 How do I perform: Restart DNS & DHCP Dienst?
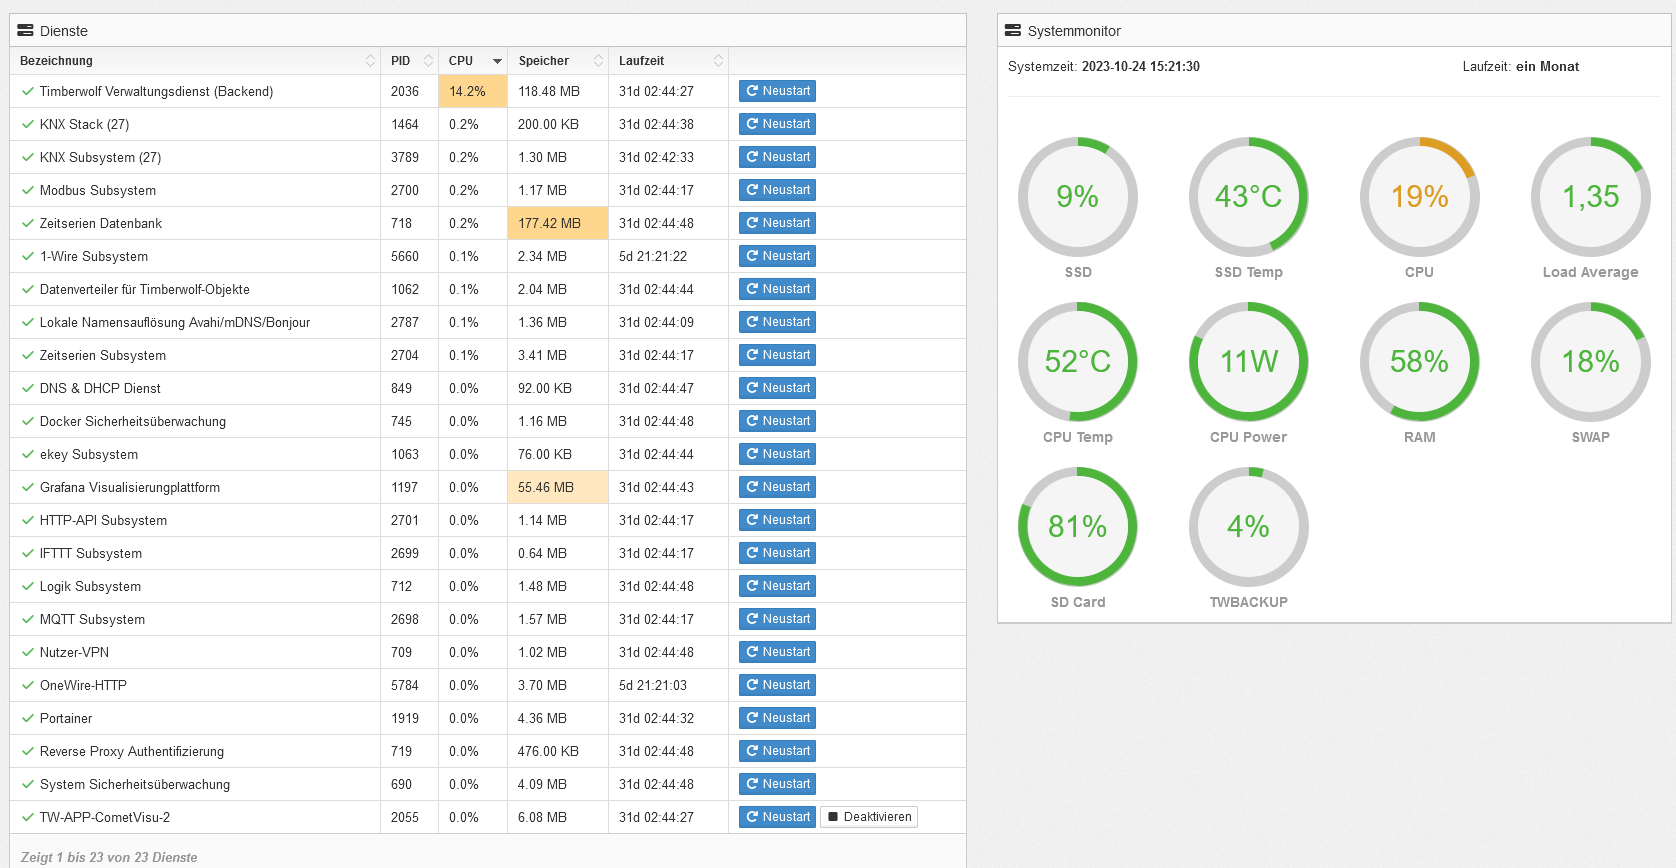coord(777,388)
